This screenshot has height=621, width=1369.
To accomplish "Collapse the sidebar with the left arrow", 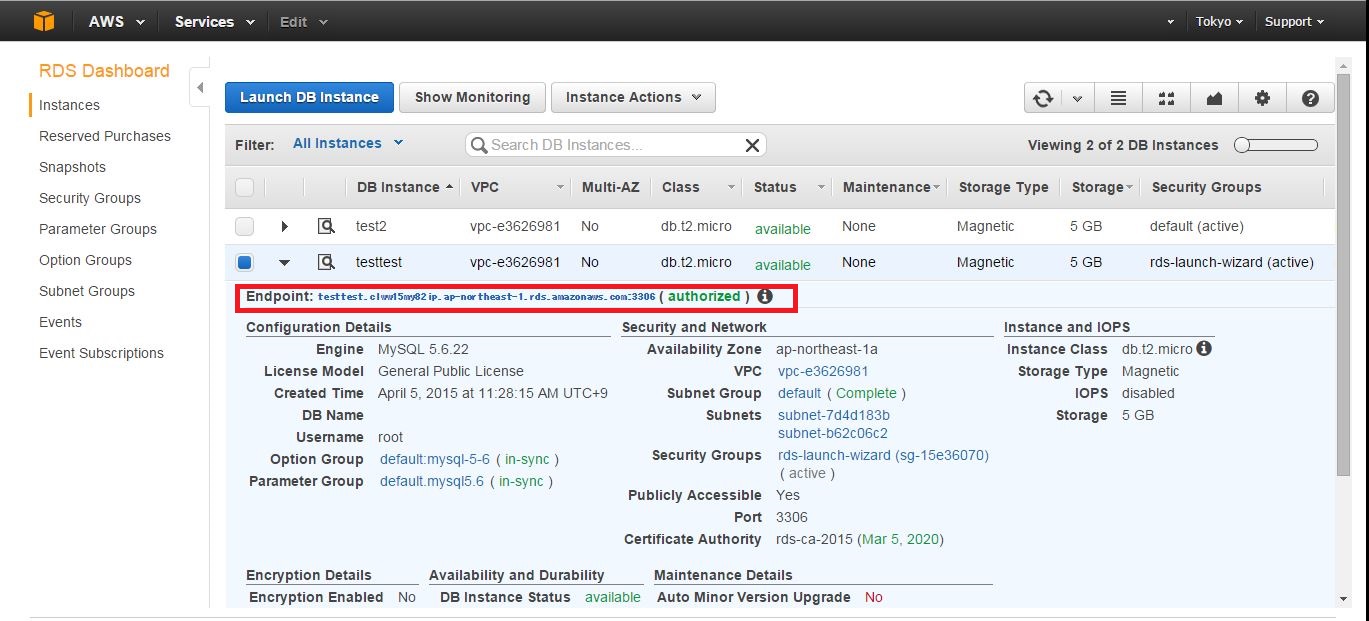I will pyautogui.click(x=200, y=88).
